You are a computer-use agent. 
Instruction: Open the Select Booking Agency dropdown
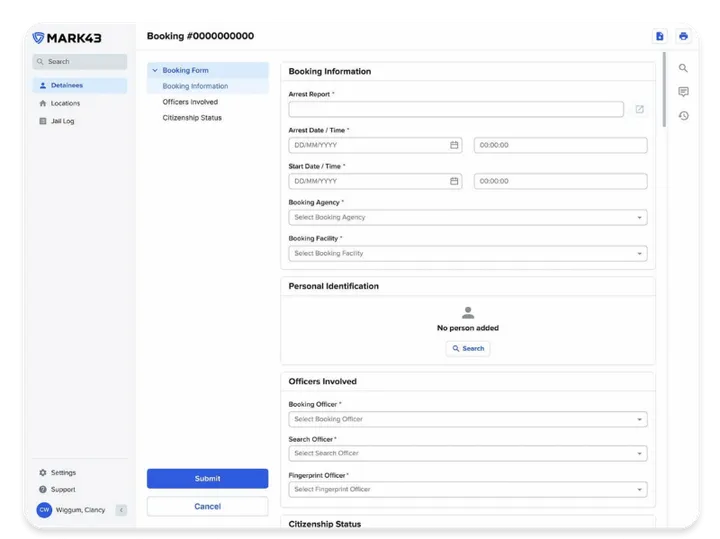pyautogui.click(x=468, y=217)
